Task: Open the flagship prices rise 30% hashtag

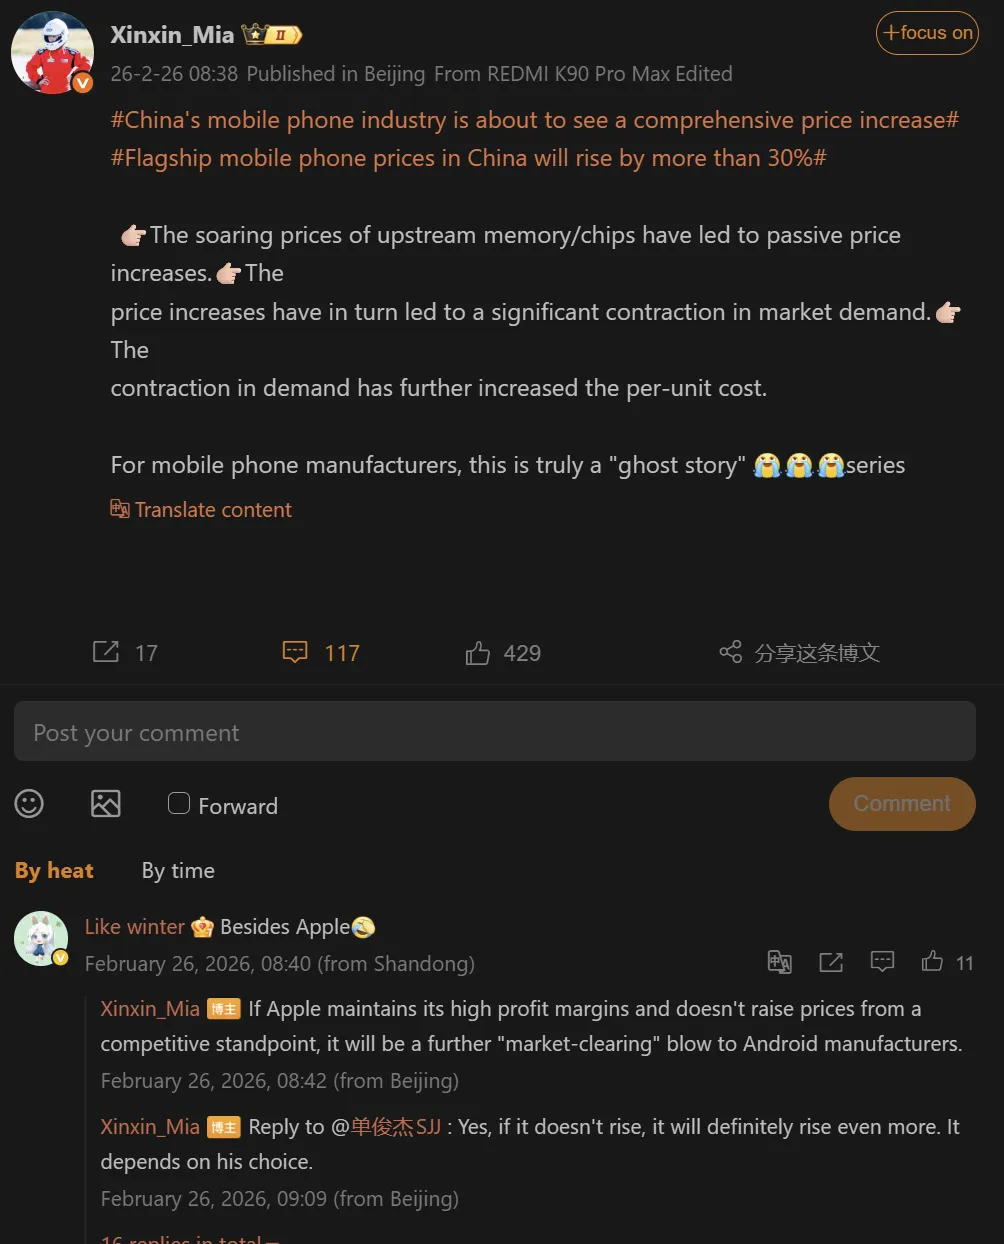Action: [x=468, y=158]
